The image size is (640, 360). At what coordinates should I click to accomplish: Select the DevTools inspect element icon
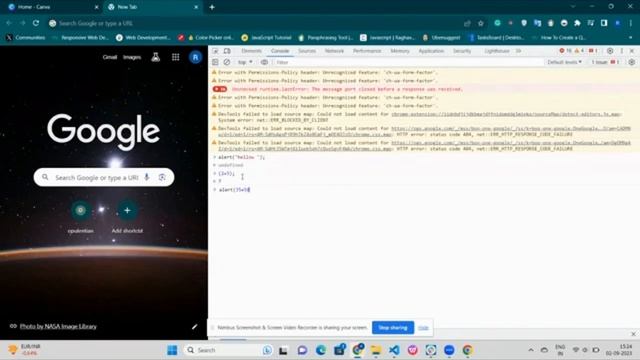click(x=215, y=51)
